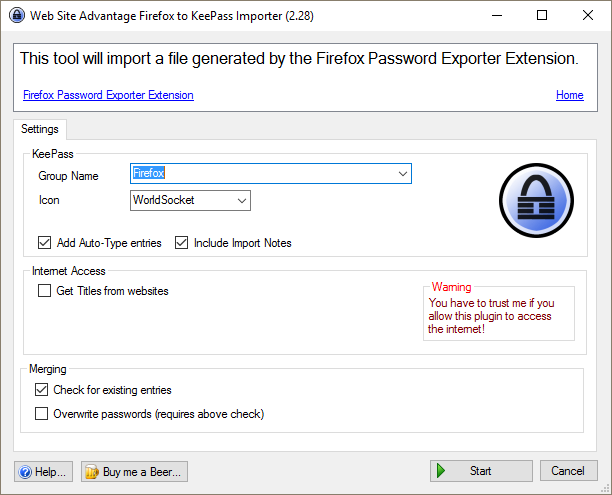Minimize the importer window

click(x=497, y=15)
